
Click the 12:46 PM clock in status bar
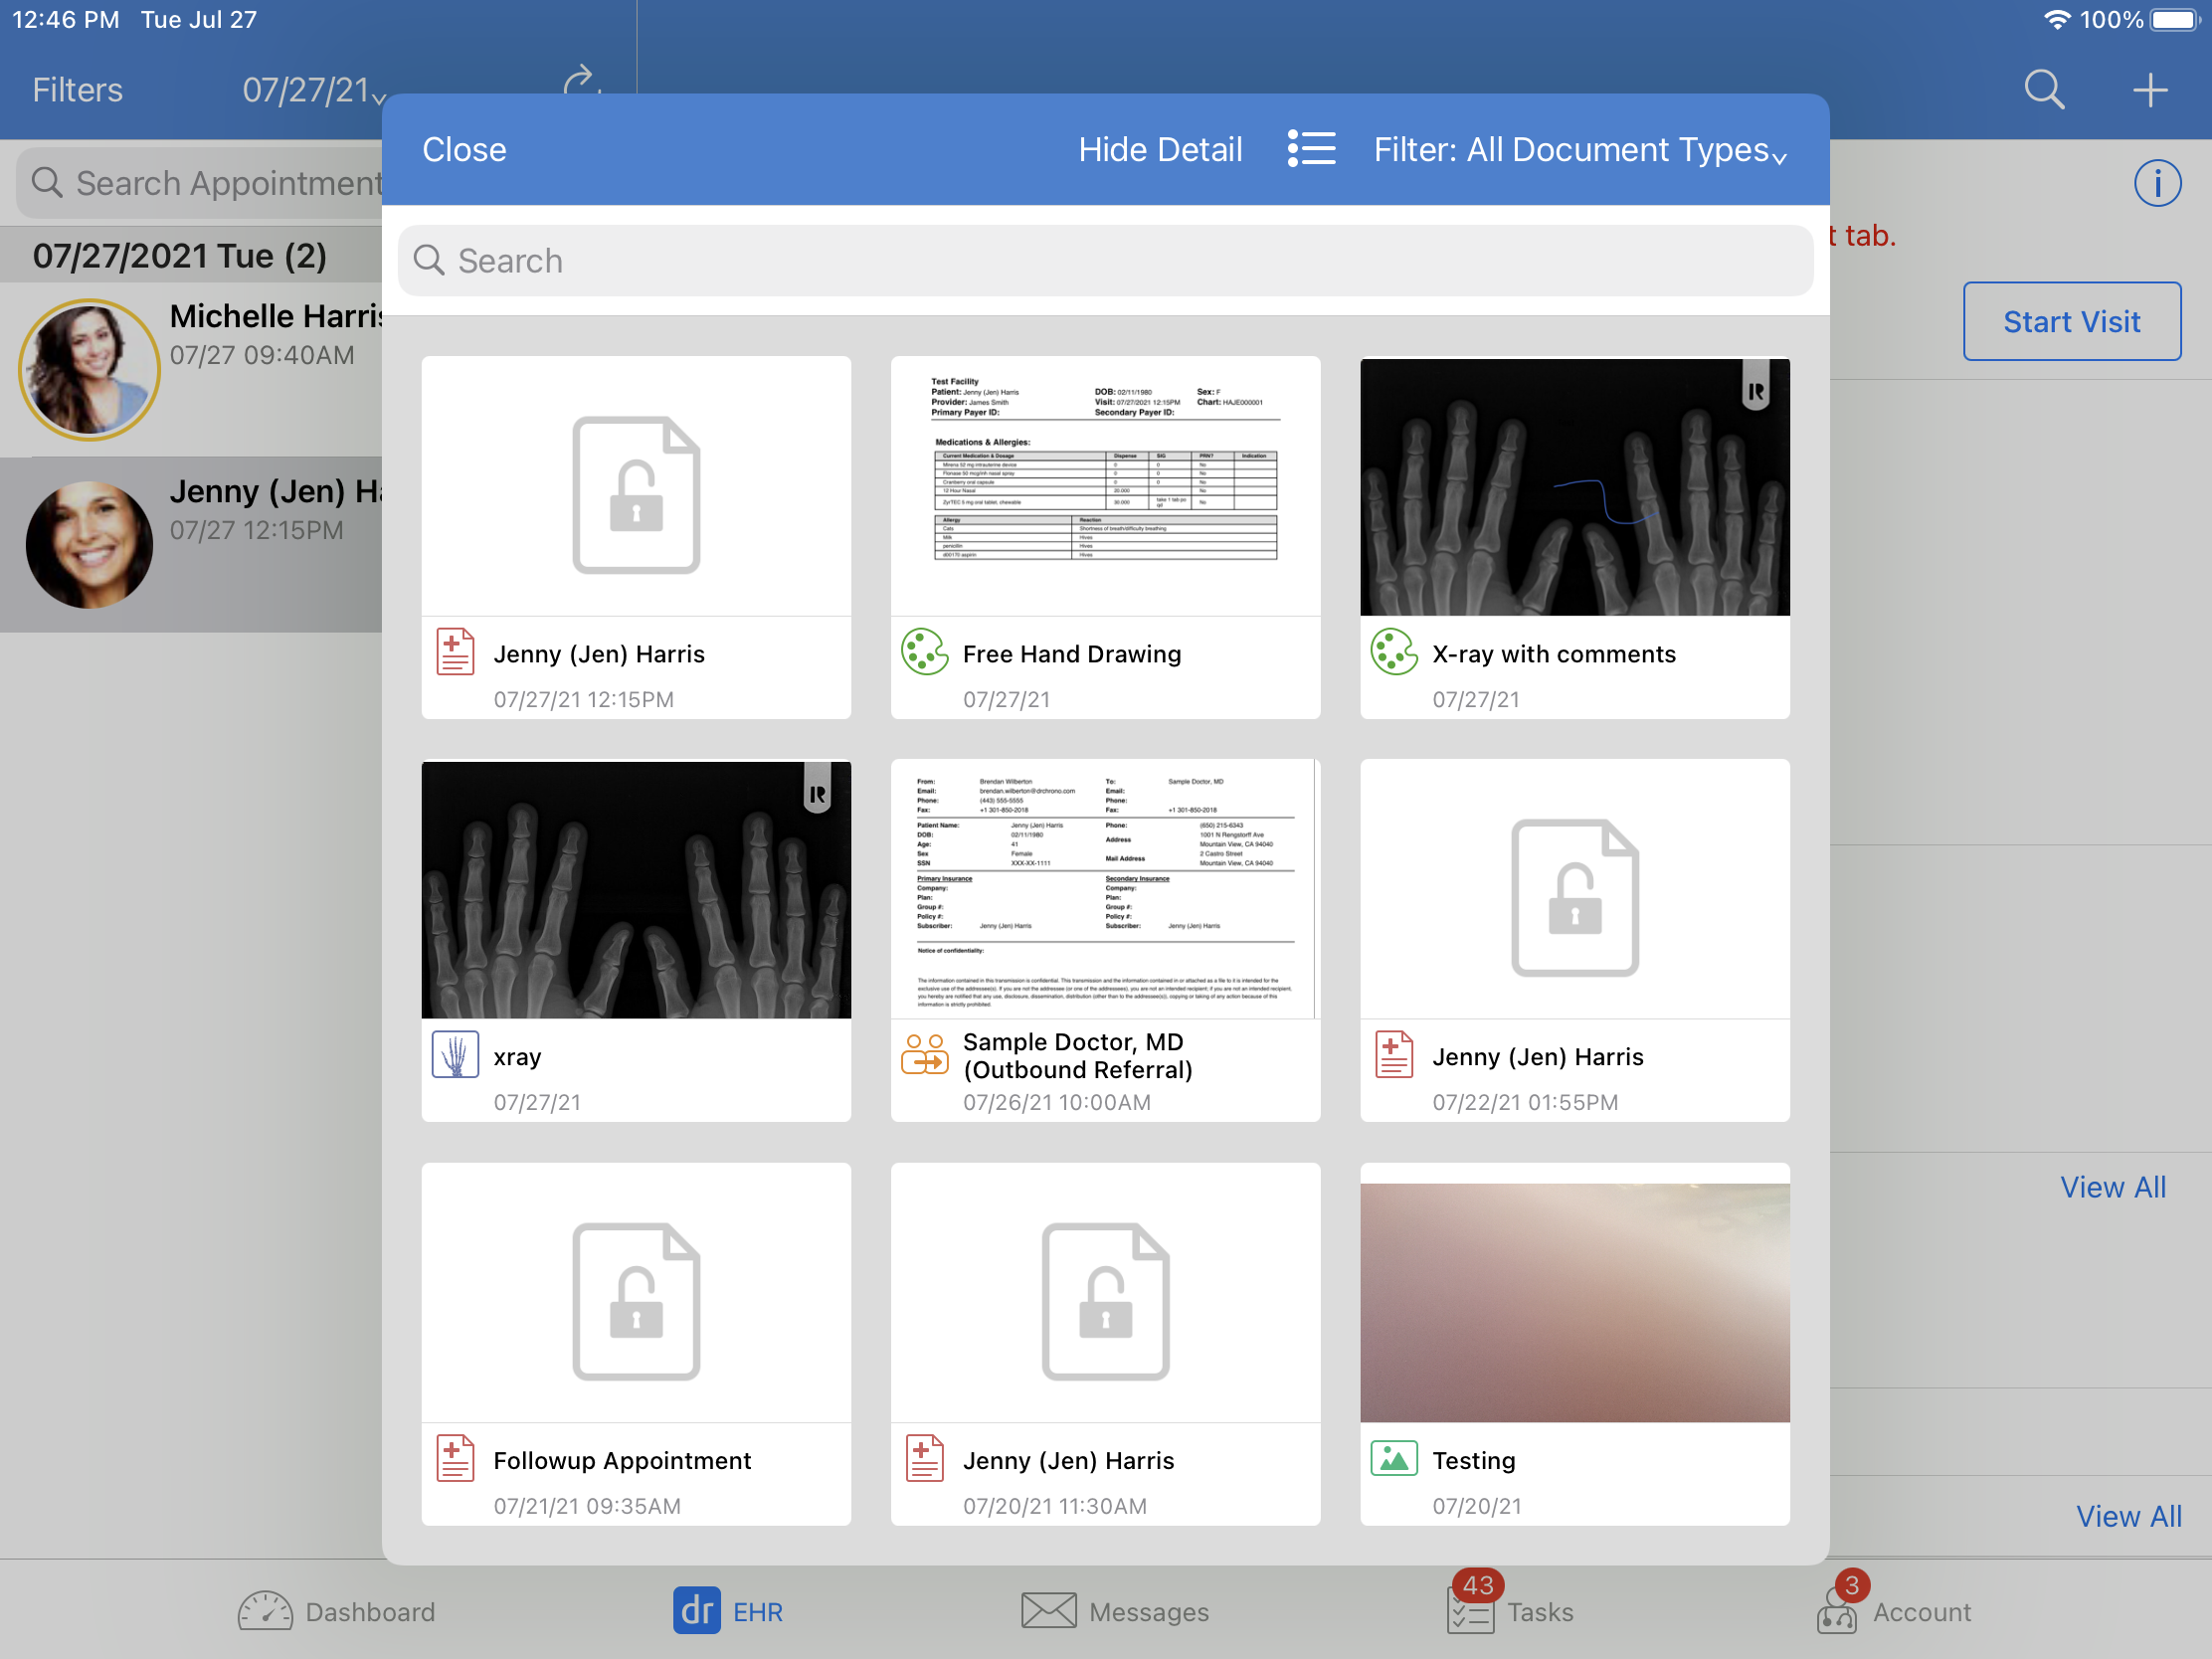pos(65,20)
